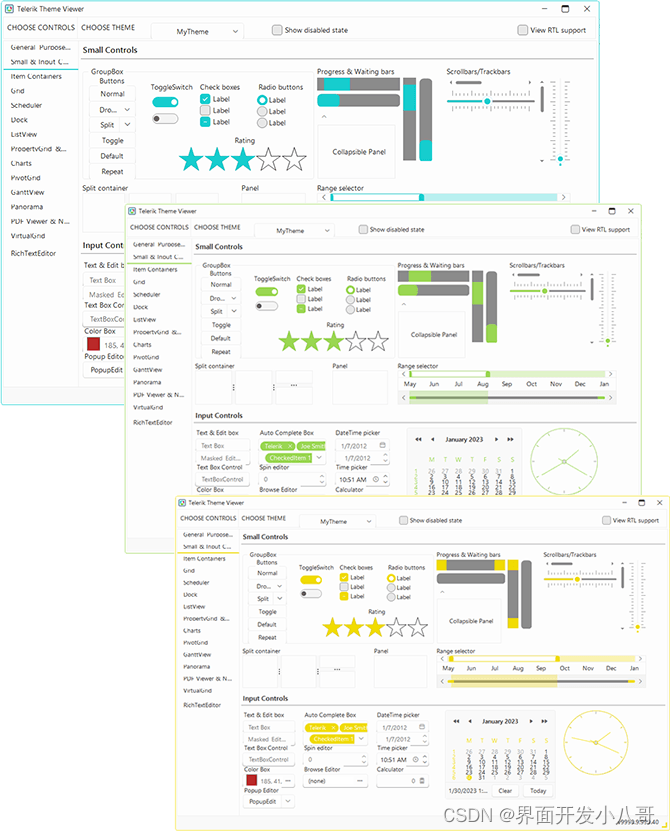The image size is (670, 835).
Task: Click next-year double arrow in yellow window calendar
Action: click(x=544, y=721)
